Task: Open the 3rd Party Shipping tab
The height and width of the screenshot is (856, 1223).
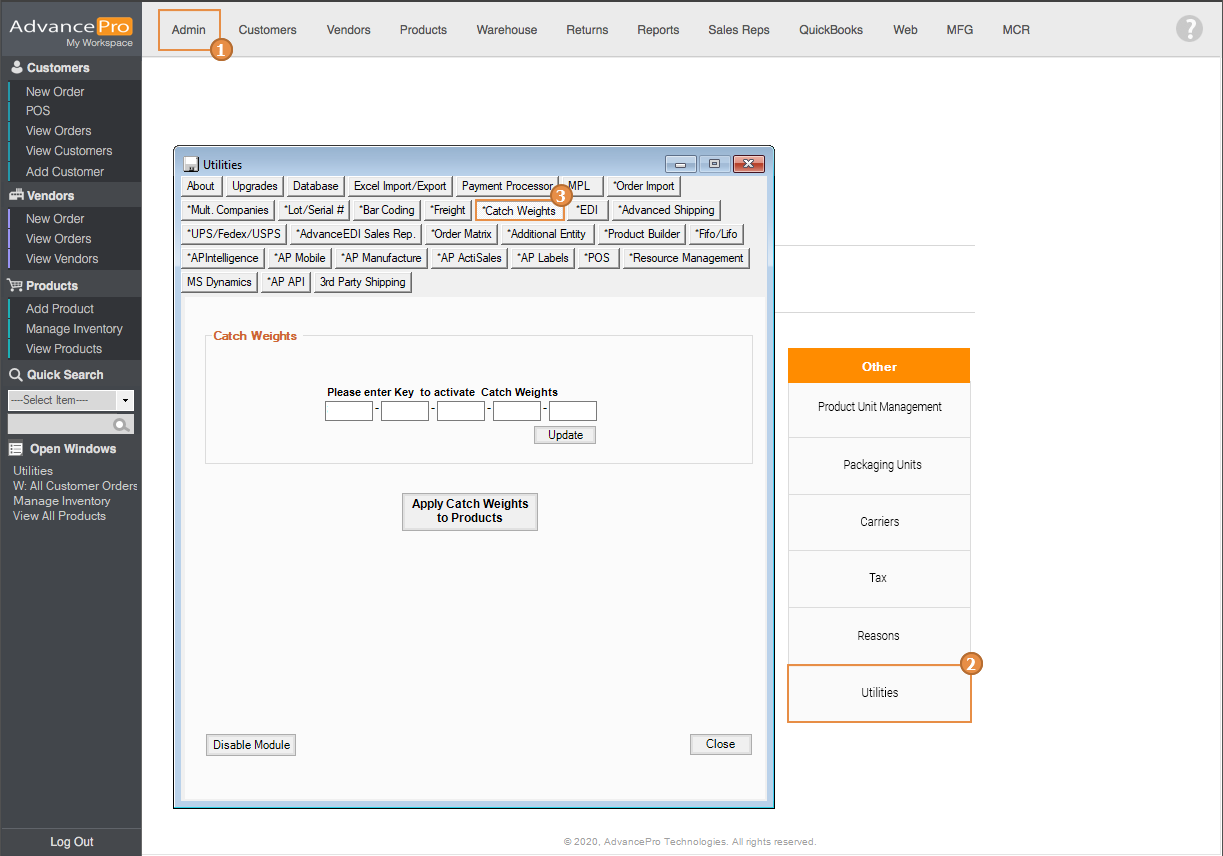Action: tap(362, 282)
